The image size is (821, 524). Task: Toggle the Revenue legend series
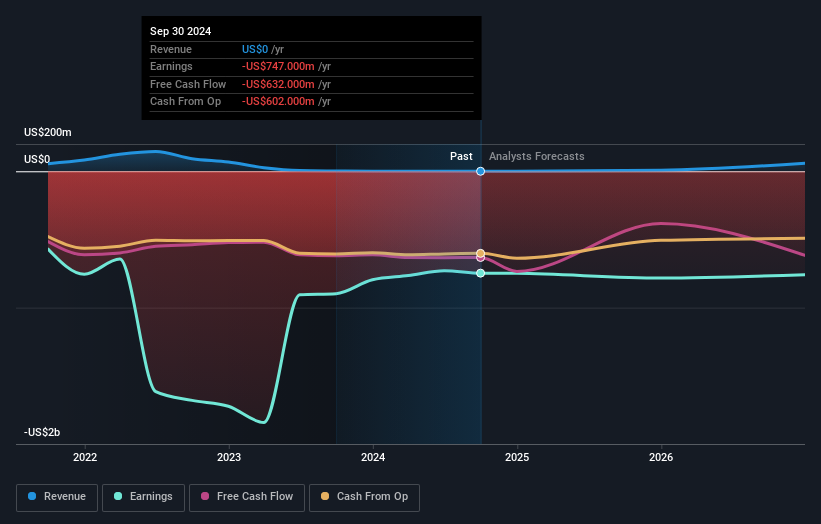[57, 497]
